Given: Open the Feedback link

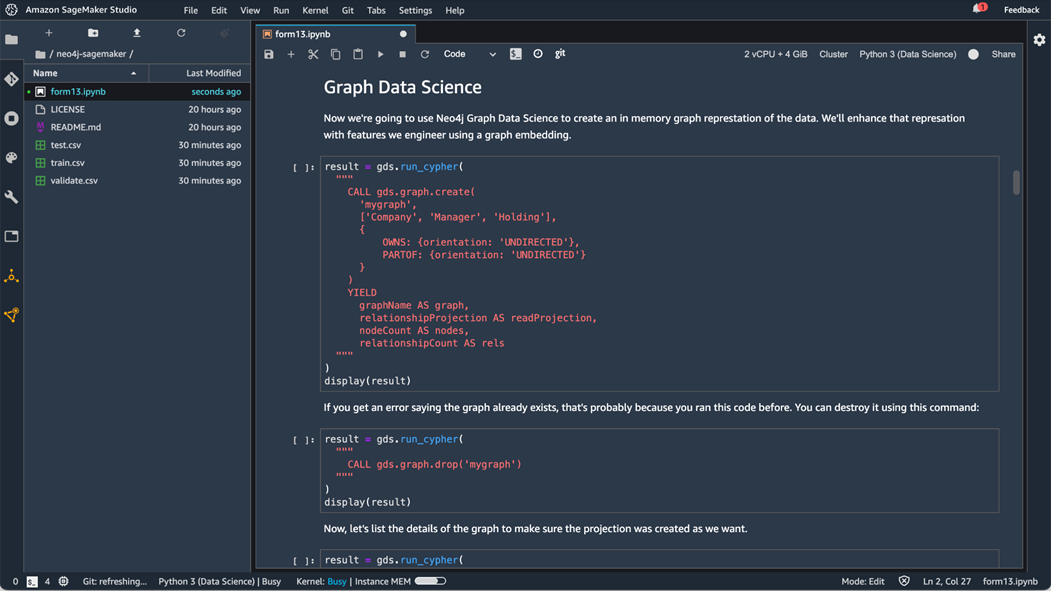Looking at the screenshot, I should coord(1021,10).
